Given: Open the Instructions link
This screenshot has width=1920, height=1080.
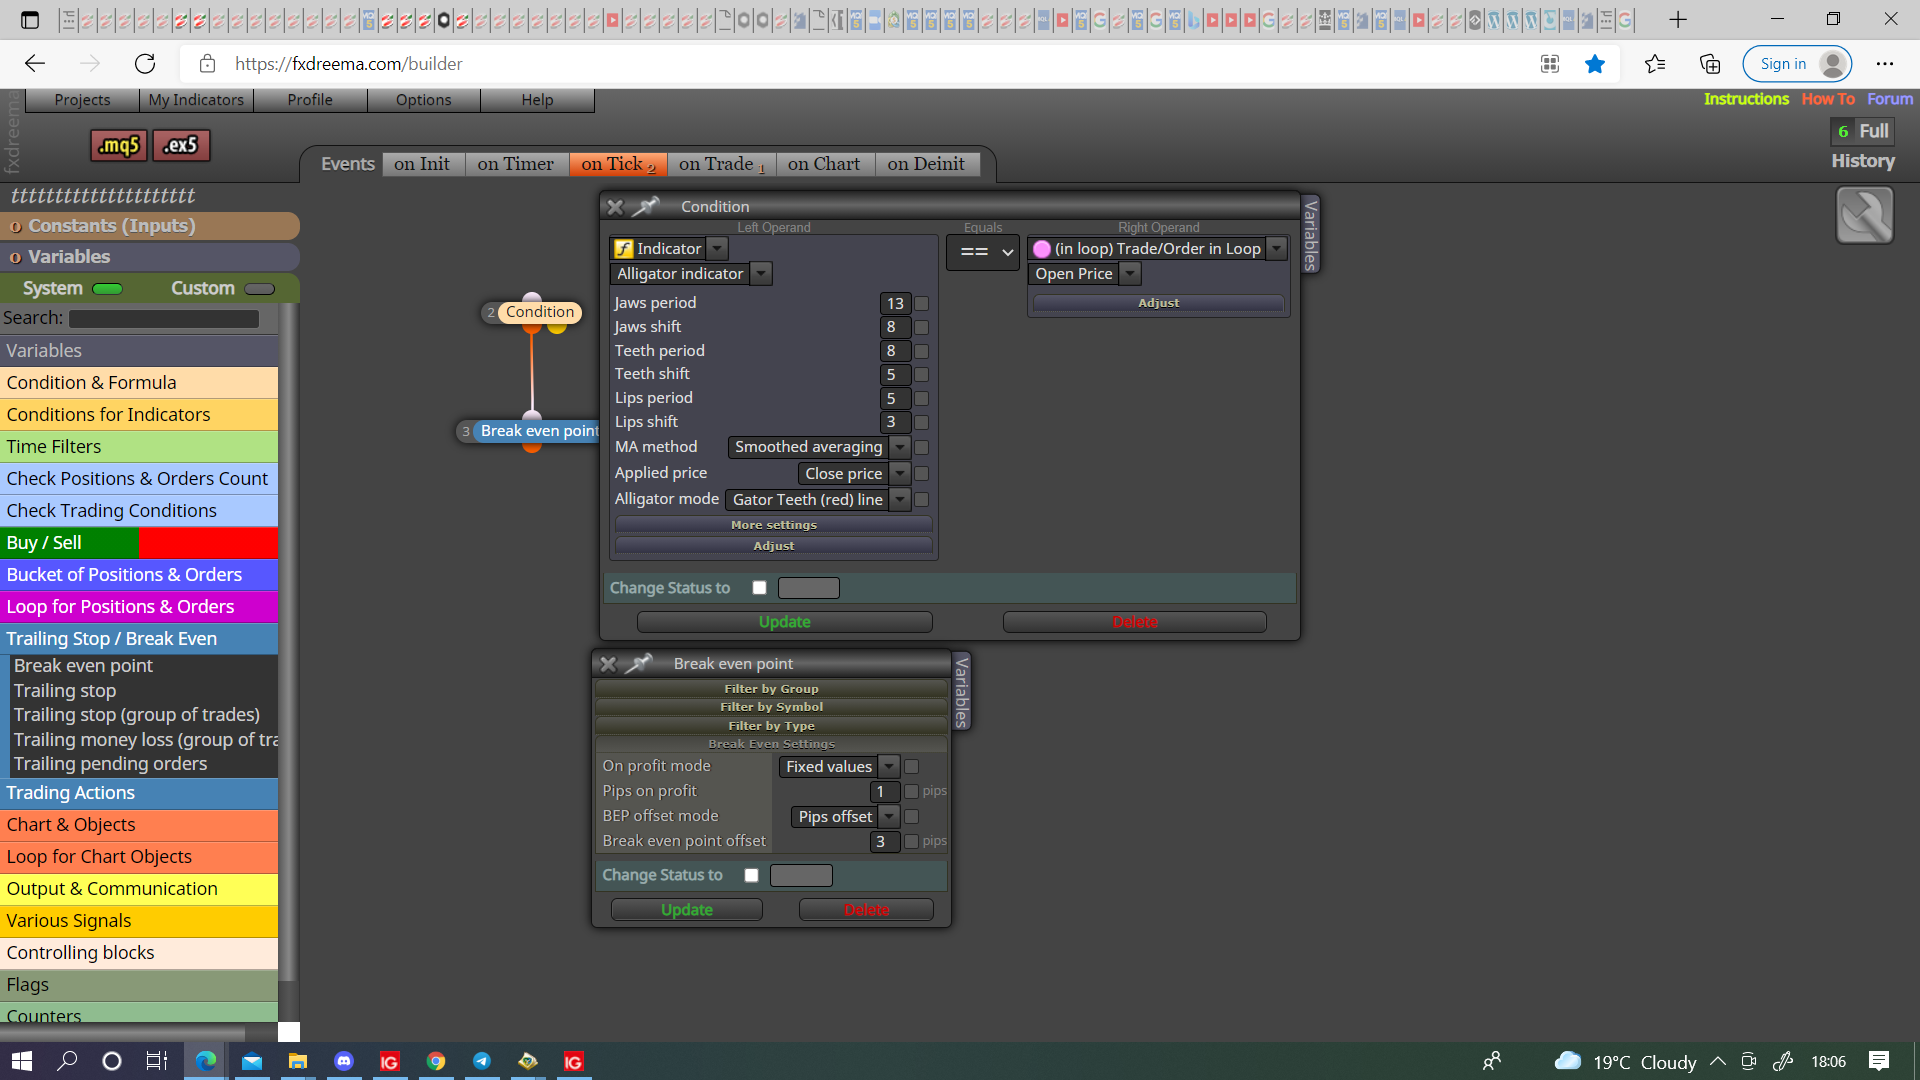Looking at the screenshot, I should tap(1746, 99).
